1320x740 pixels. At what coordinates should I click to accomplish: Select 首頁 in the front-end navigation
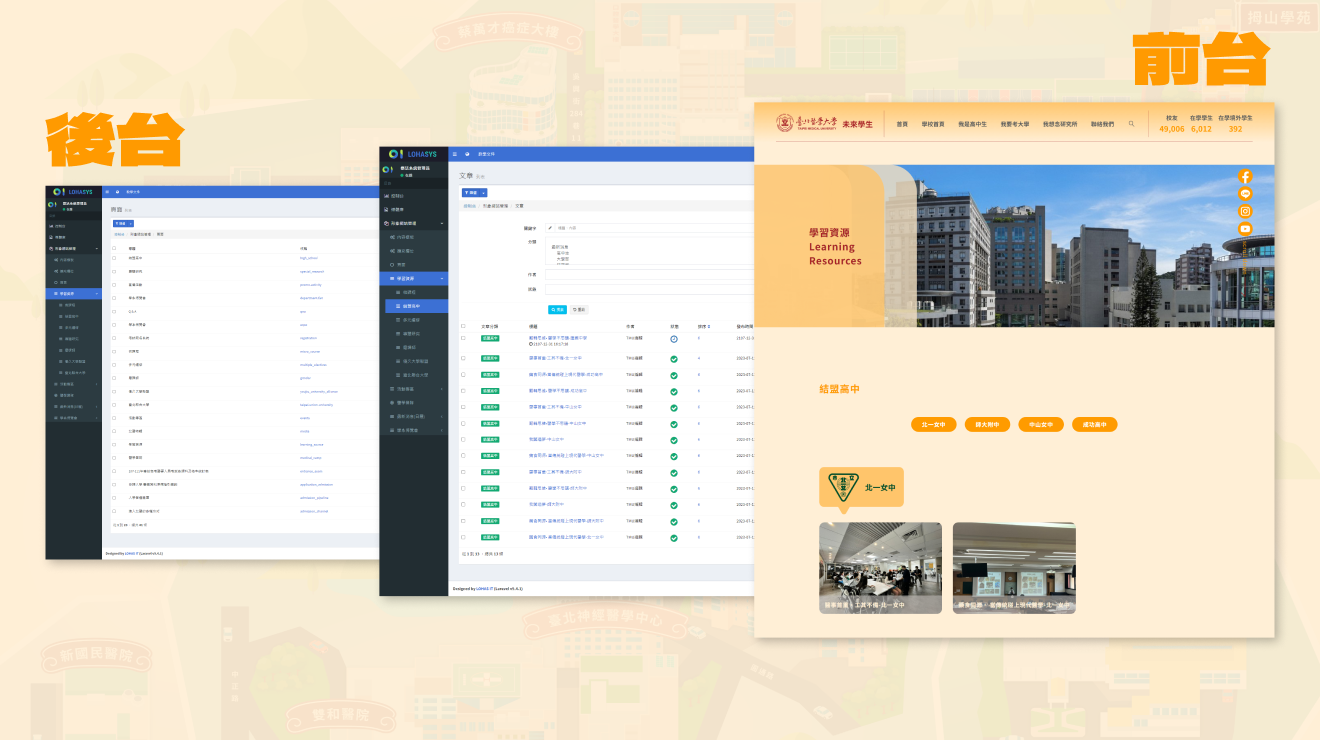coord(902,124)
